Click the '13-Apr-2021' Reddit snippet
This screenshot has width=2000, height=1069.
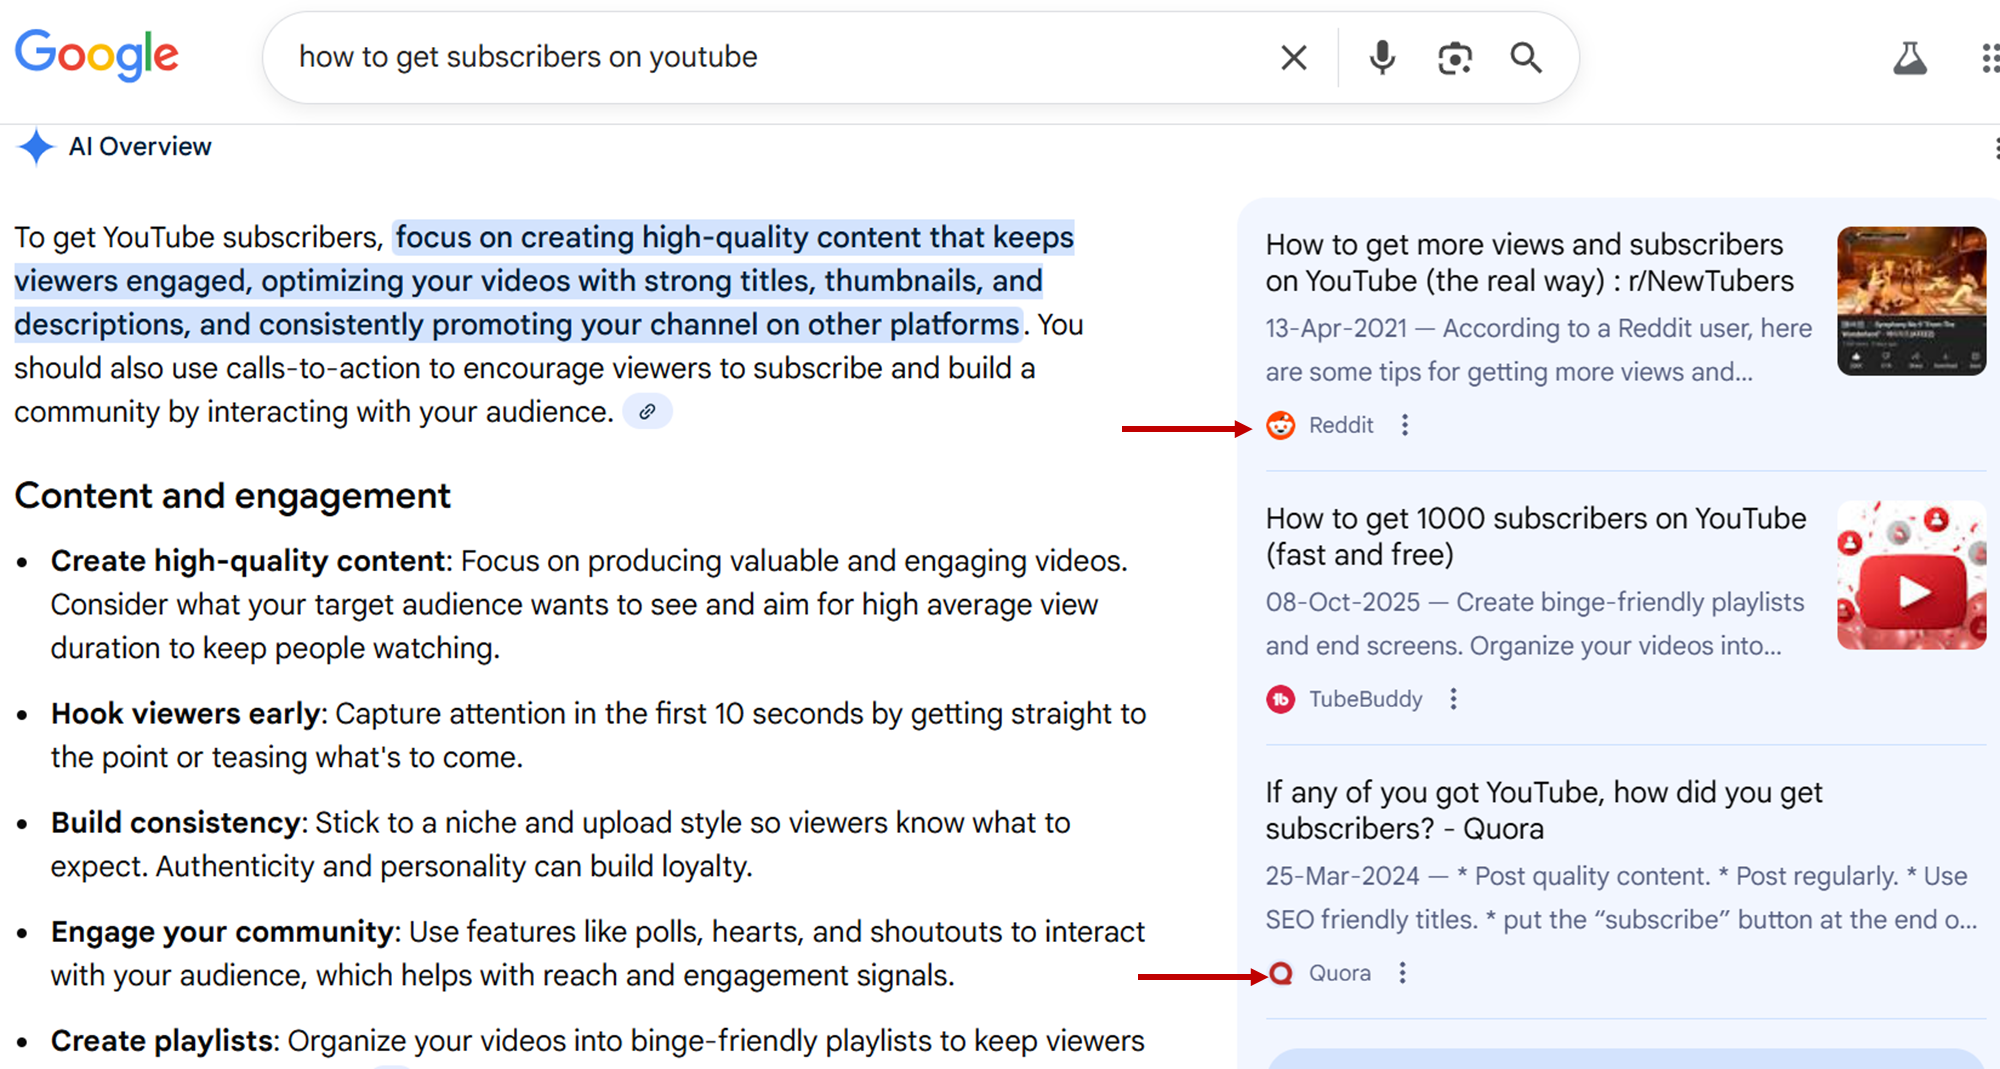pyautogui.click(x=1538, y=350)
